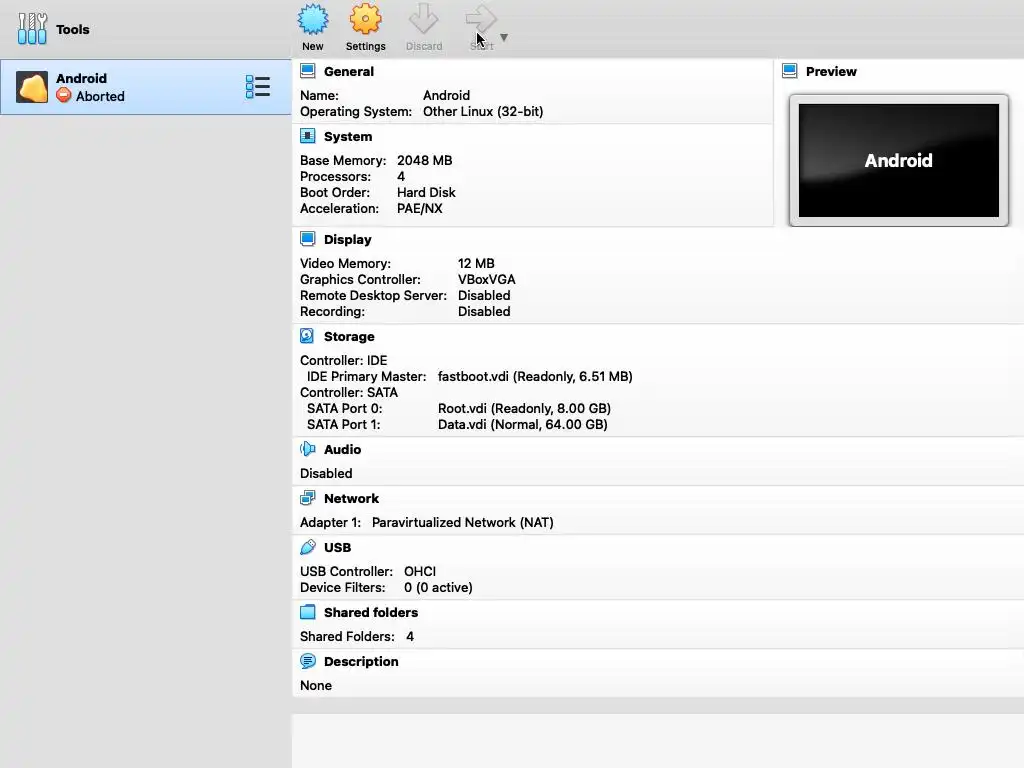Image resolution: width=1024 pixels, height=768 pixels.
Task: Click the Root.vdi SATA Port 0 entry
Action: click(524, 409)
